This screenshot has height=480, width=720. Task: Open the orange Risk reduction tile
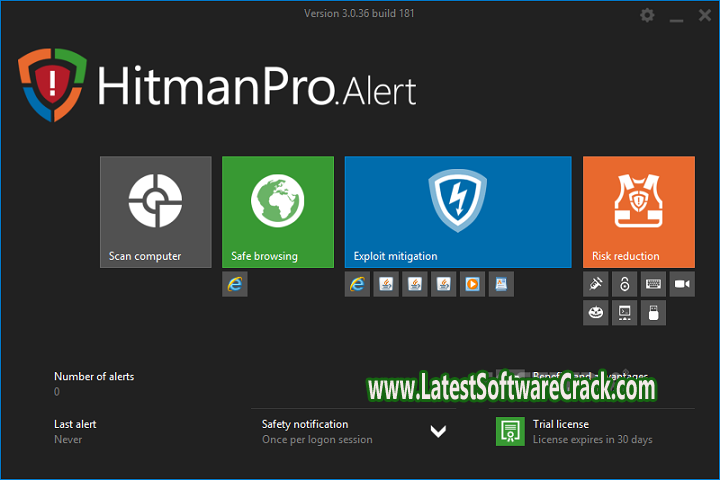[x=638, y=211]
